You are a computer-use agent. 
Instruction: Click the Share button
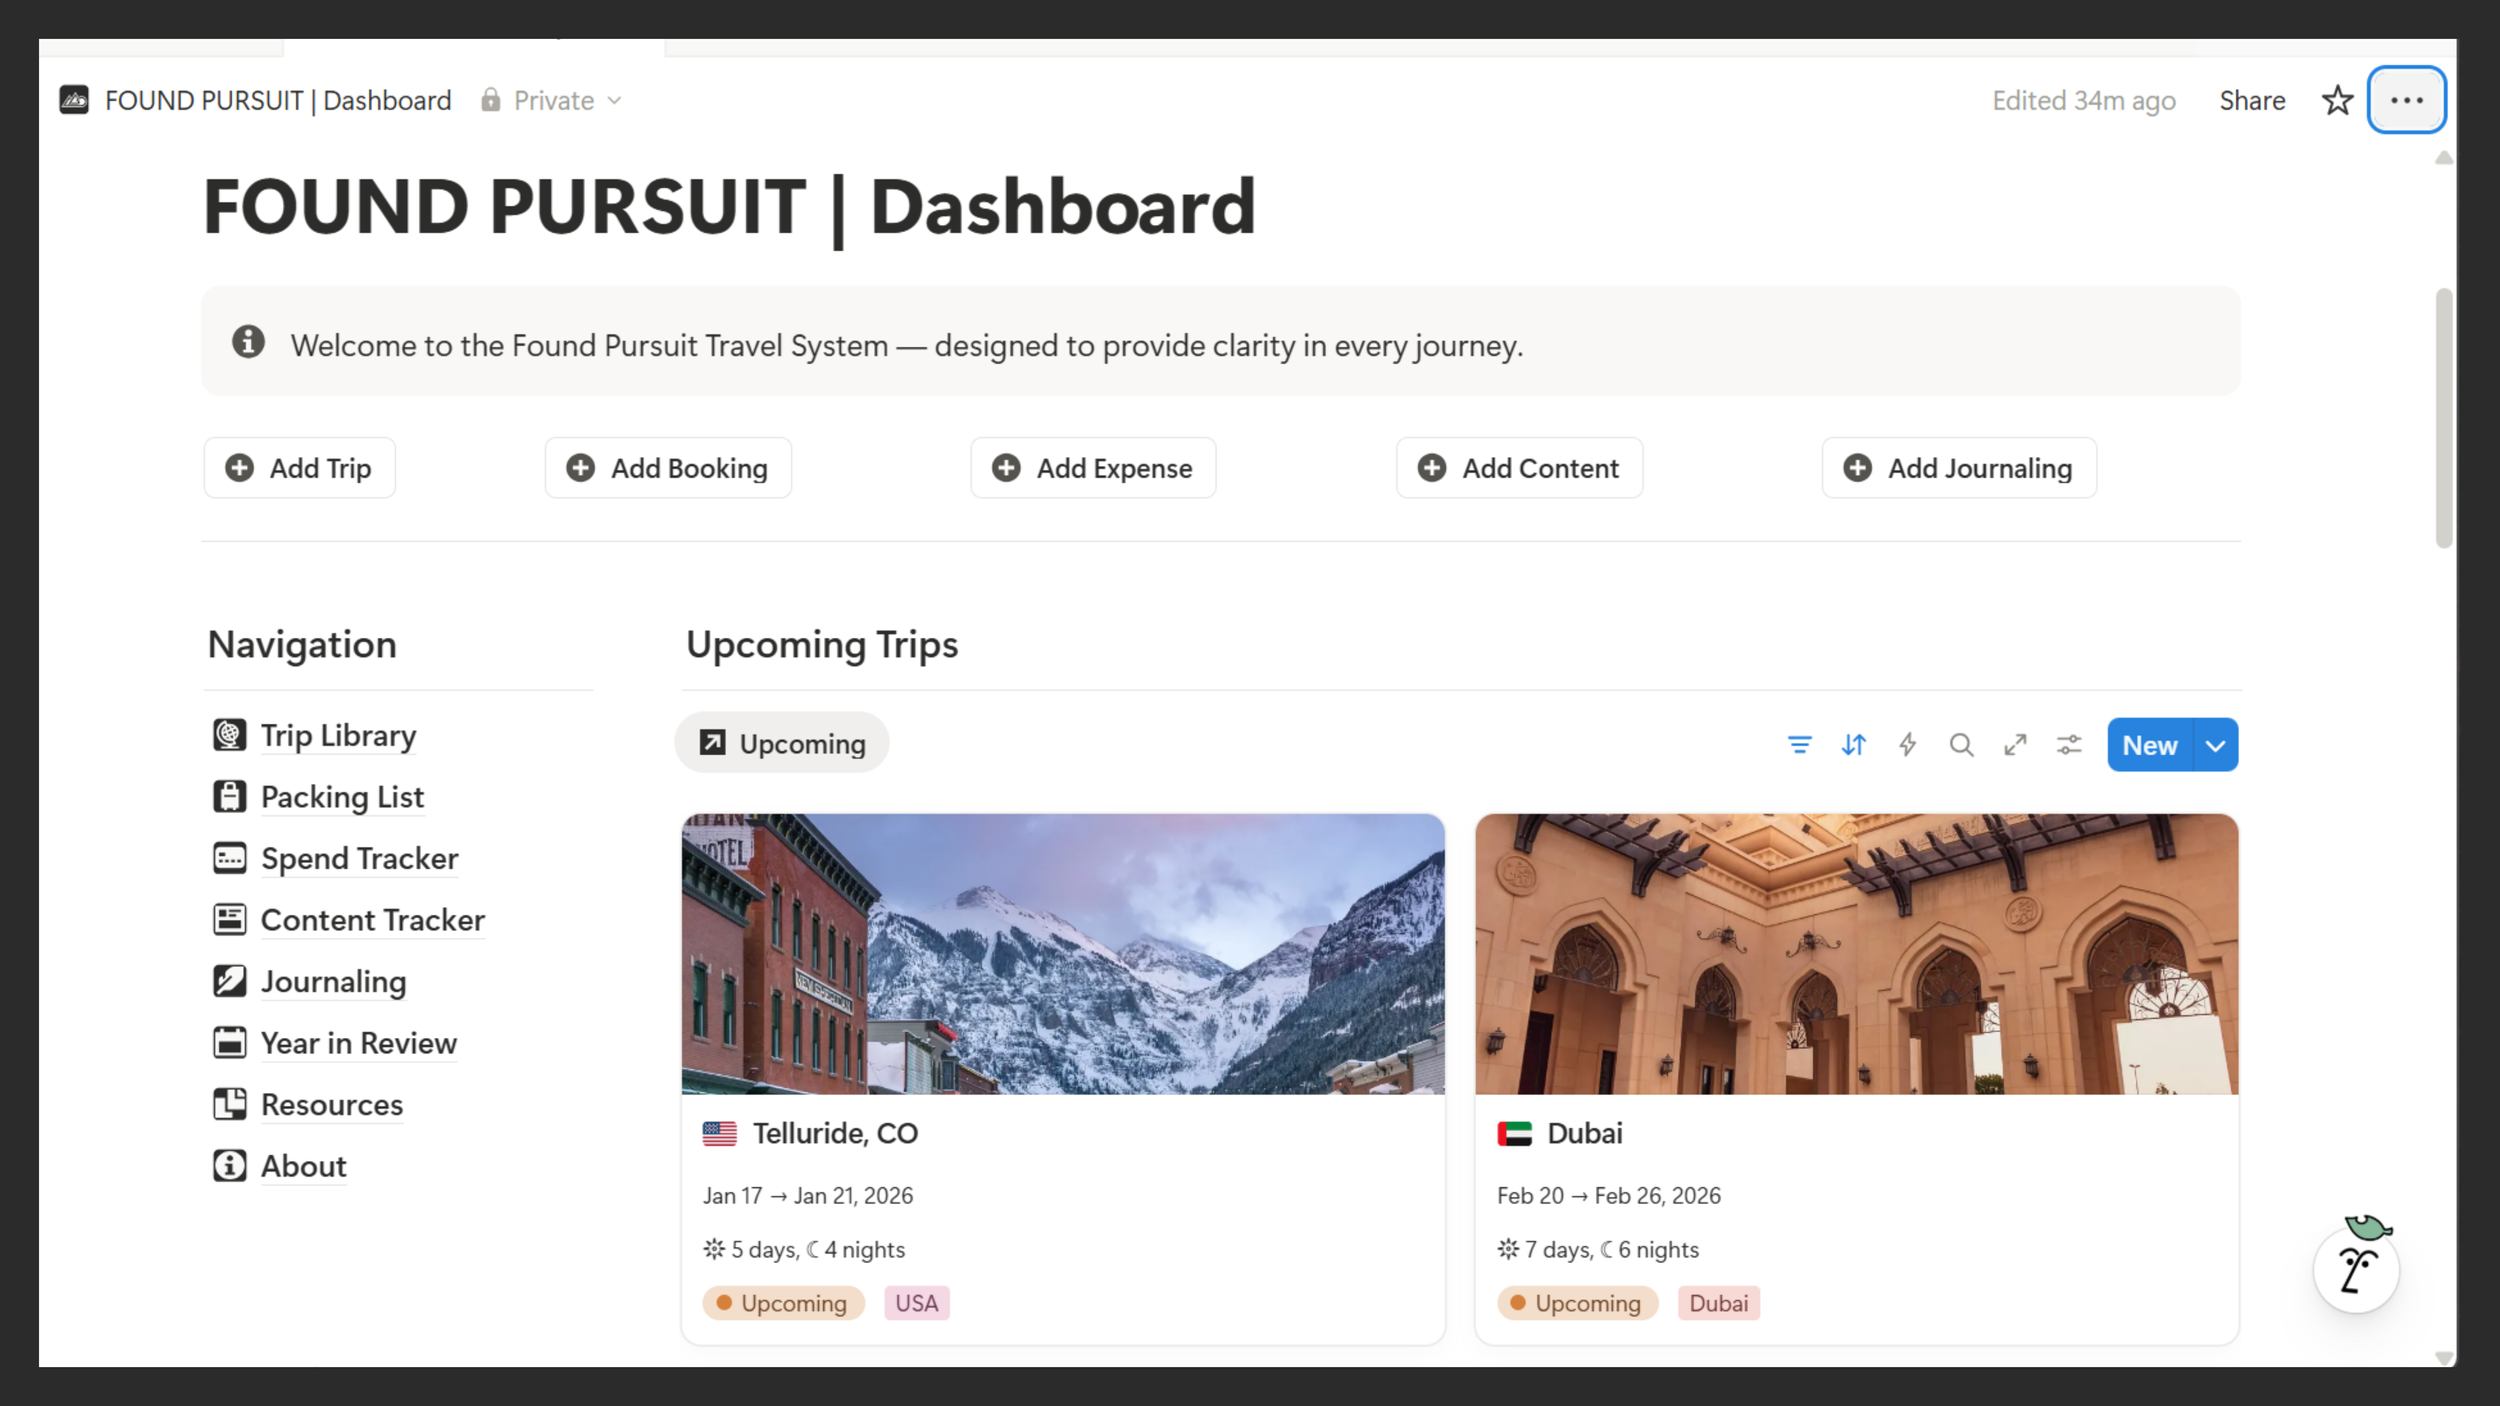pos(2252,101)
